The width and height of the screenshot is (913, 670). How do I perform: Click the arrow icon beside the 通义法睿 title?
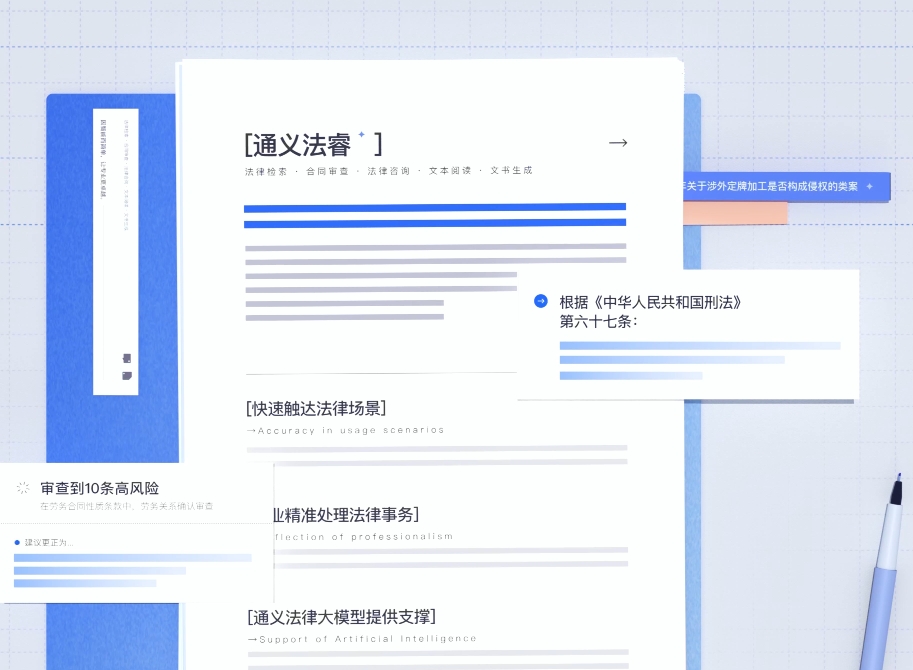[618, 143]
